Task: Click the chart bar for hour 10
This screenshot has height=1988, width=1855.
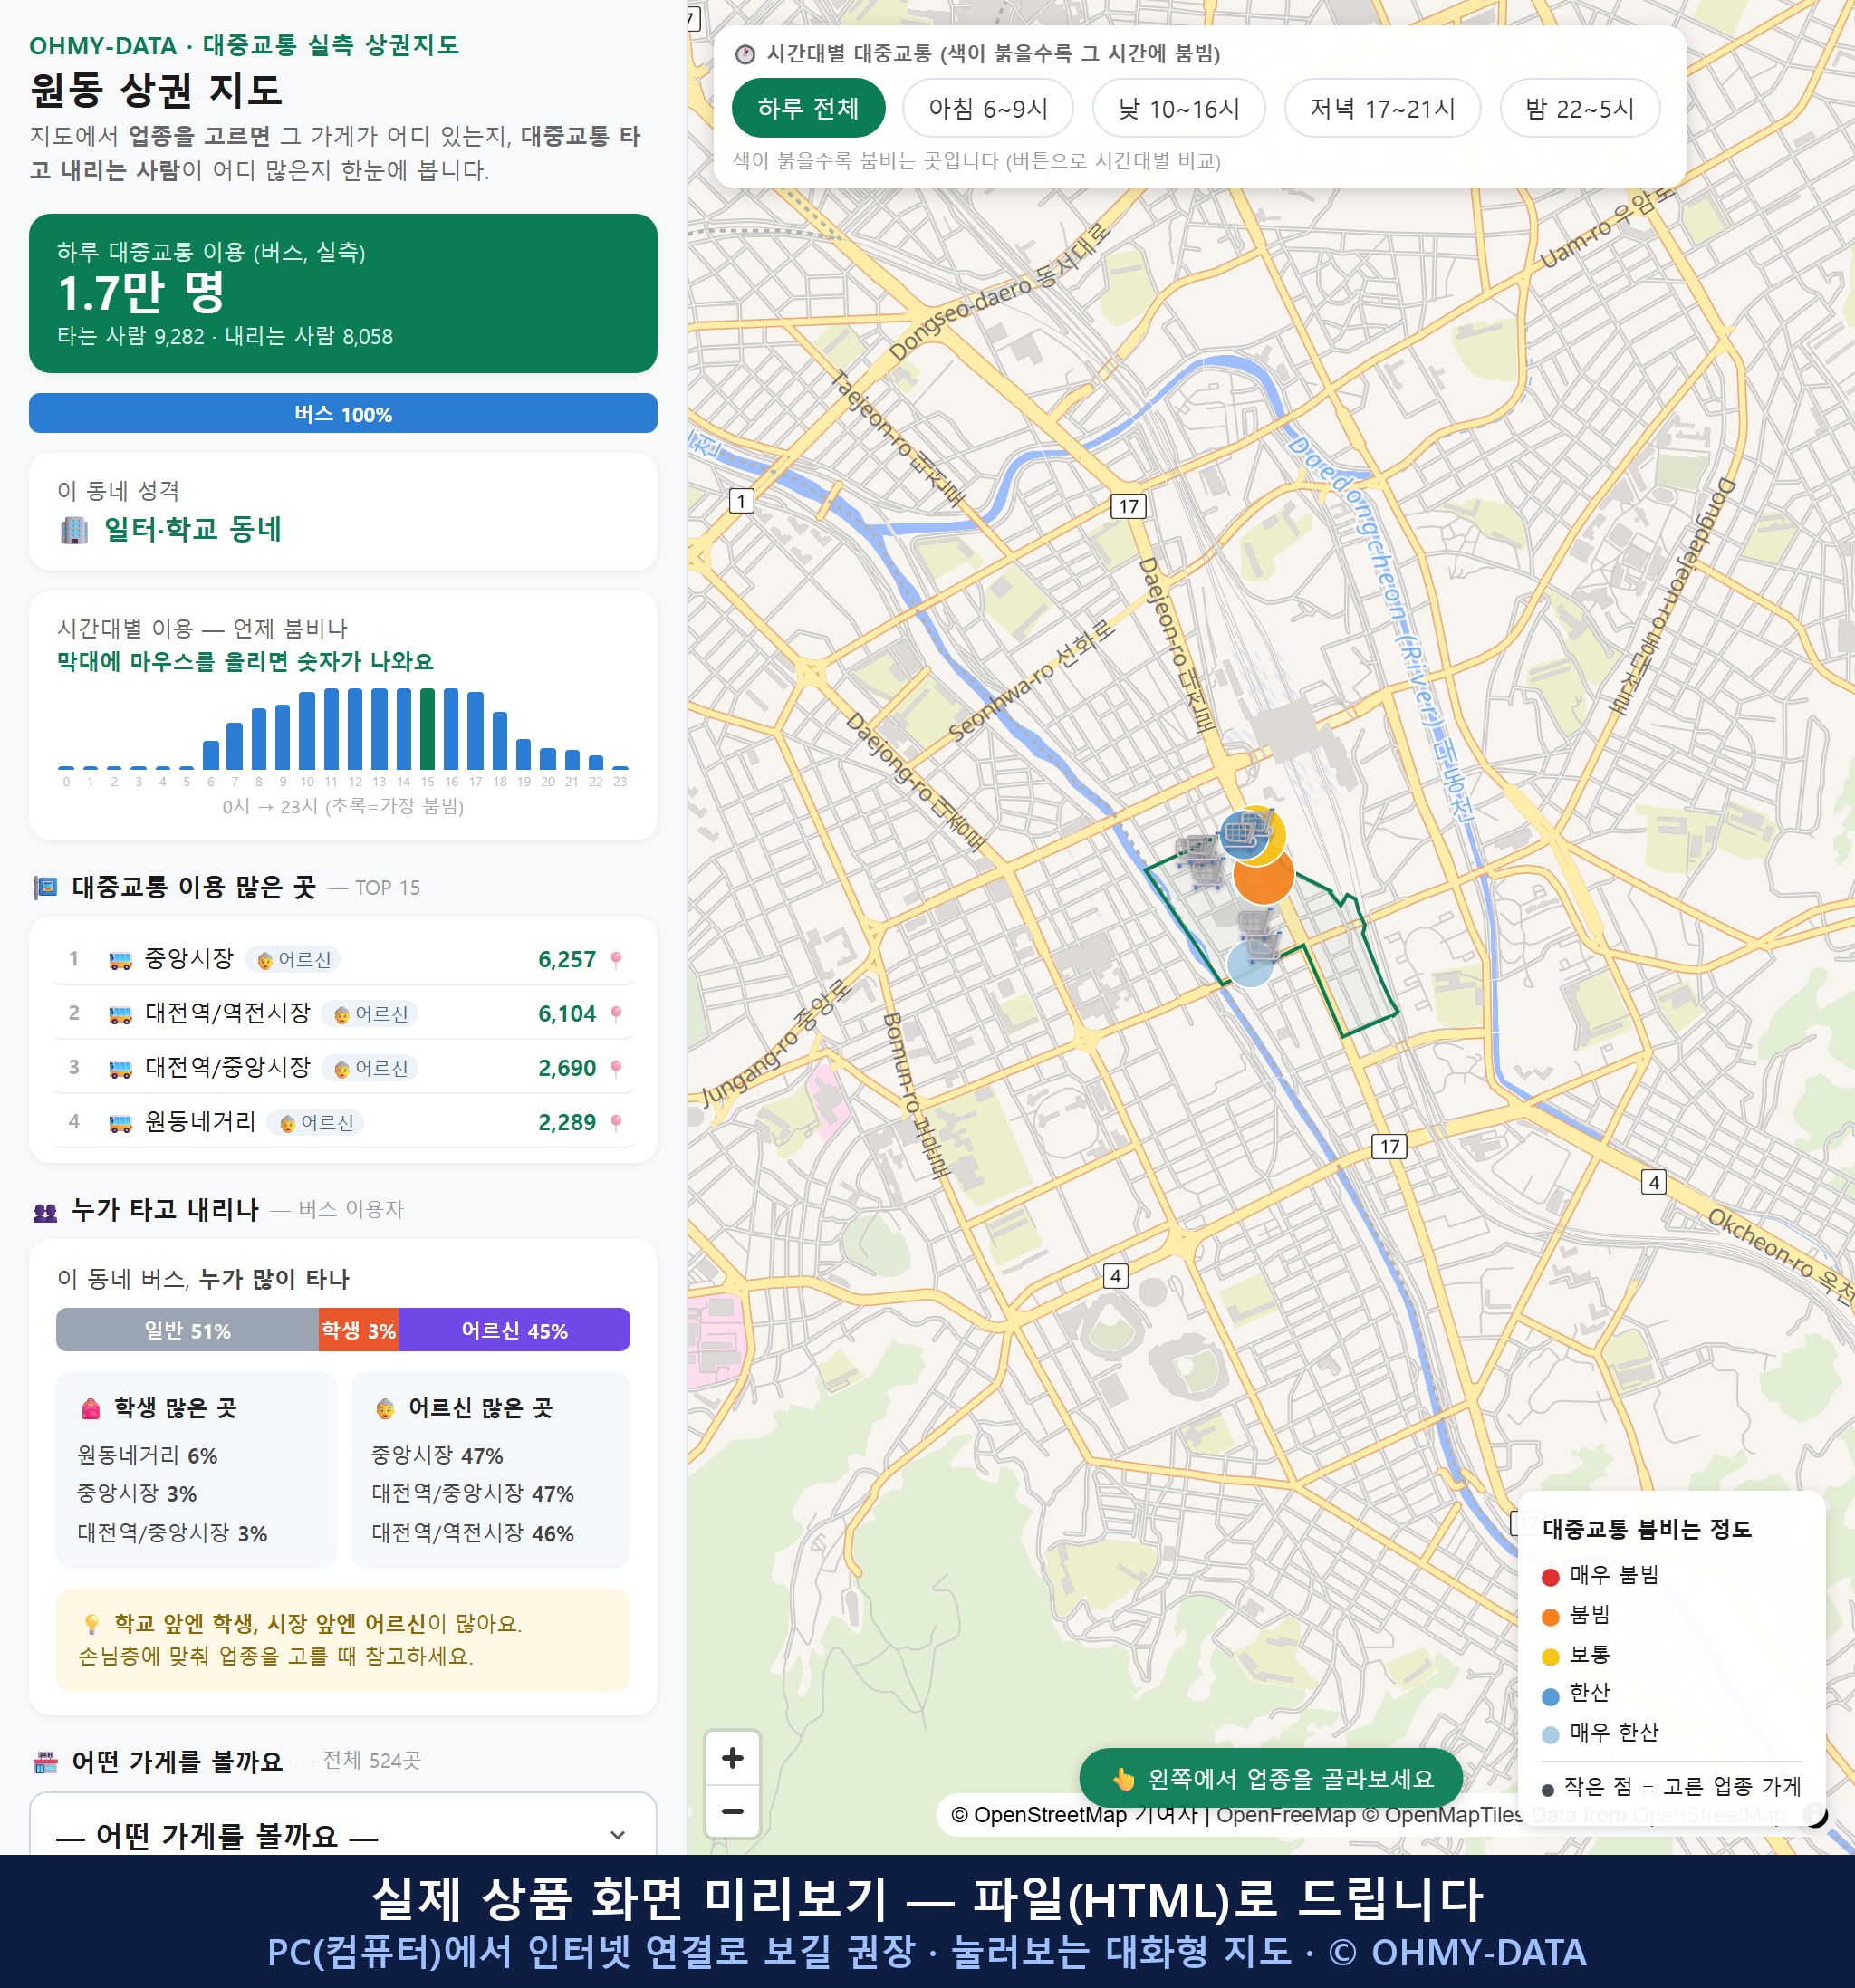Action: [x=307, y=730]
